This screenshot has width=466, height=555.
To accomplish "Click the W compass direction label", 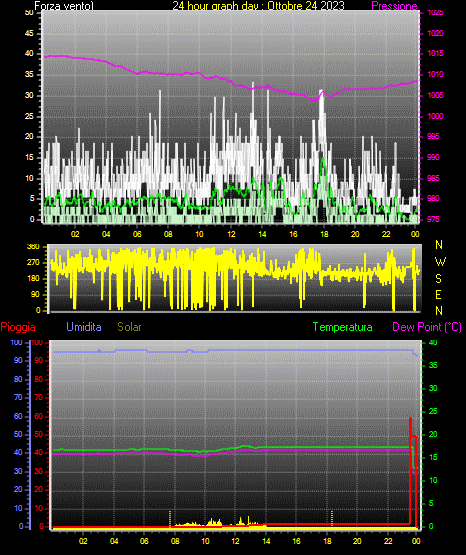I will (x=440, y=262).
